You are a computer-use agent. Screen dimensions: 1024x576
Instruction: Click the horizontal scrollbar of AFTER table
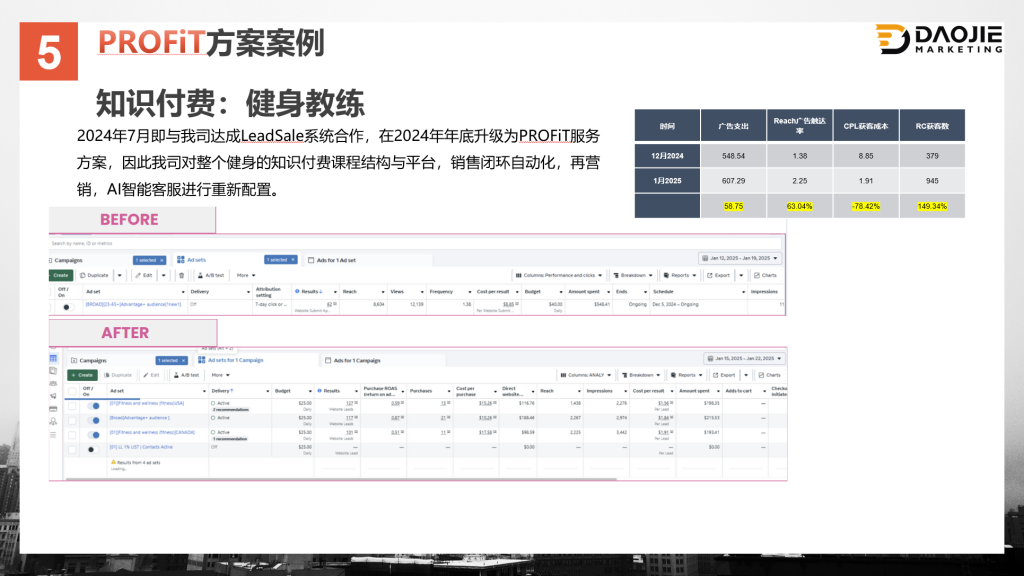tap(340, 479)
